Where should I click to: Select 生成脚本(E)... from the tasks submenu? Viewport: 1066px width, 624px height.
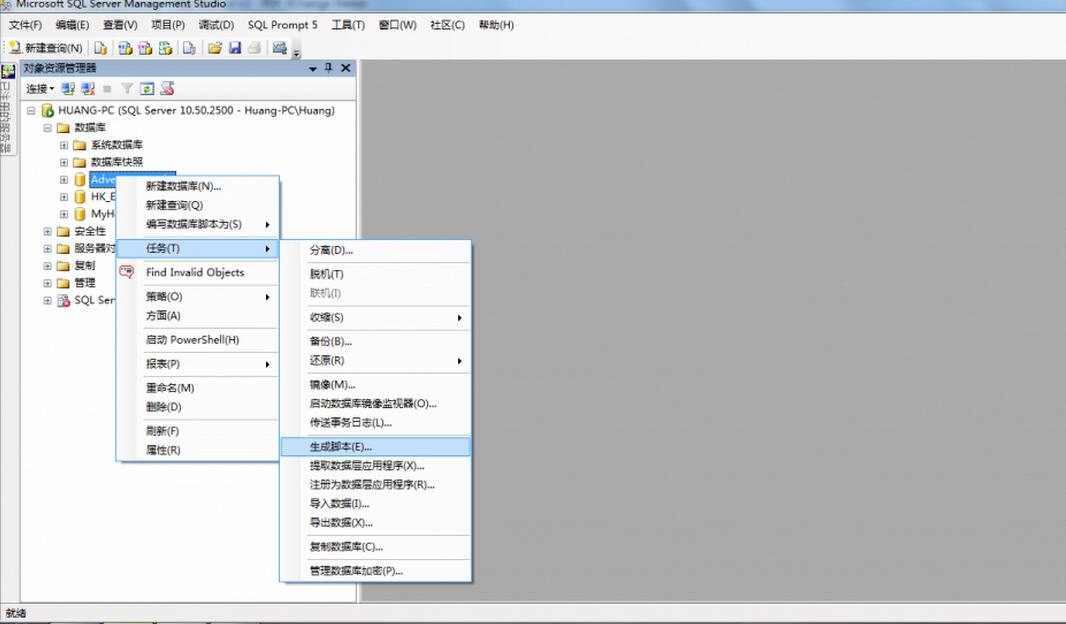click(341, 447)
